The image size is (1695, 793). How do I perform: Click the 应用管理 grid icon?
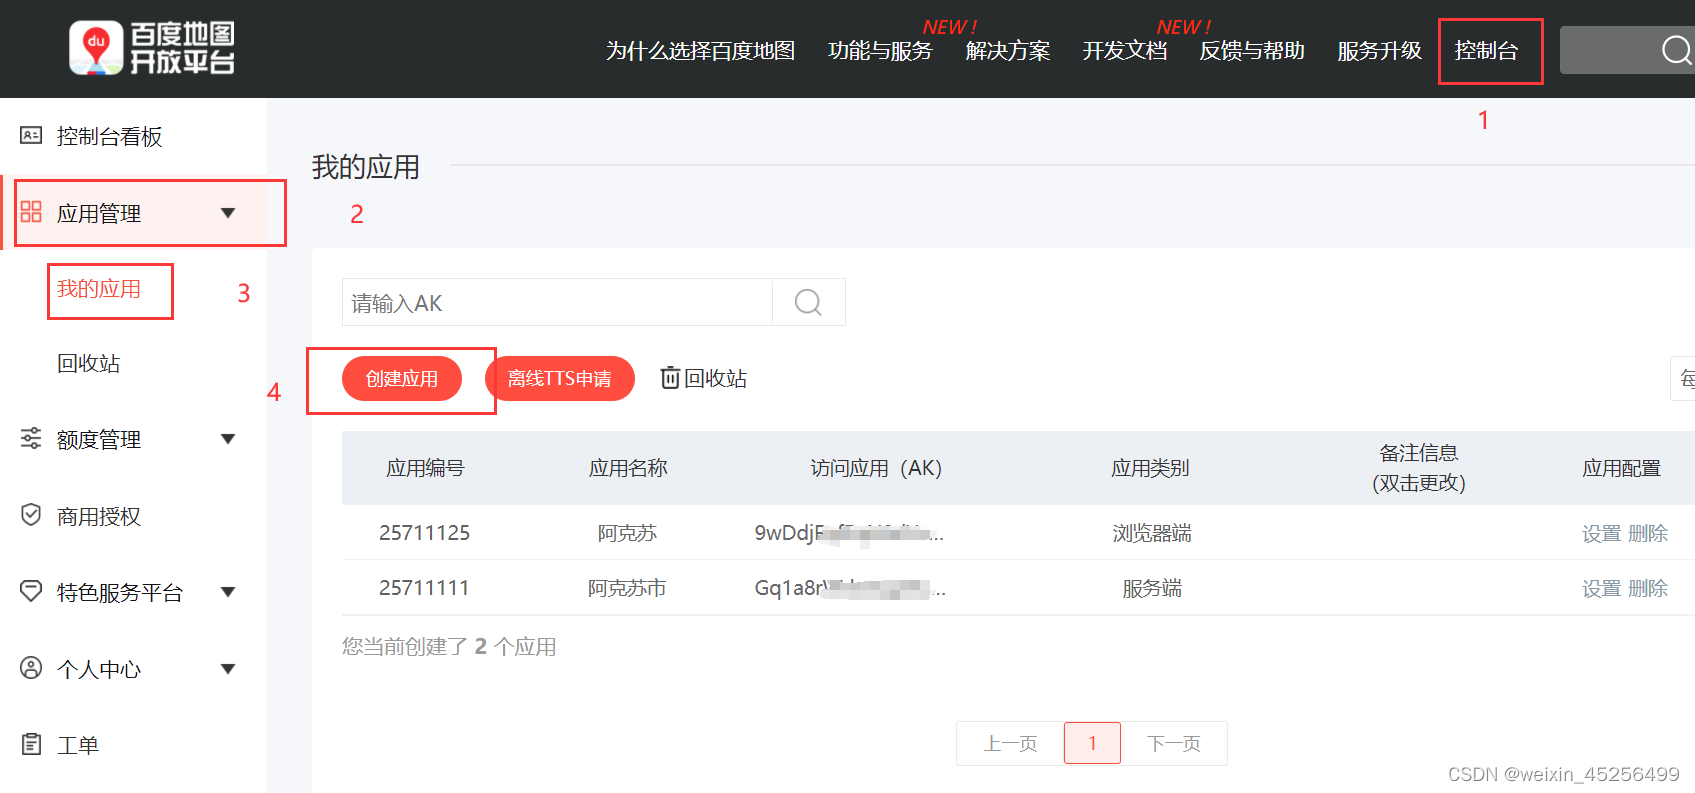click(x=31, y=212)
